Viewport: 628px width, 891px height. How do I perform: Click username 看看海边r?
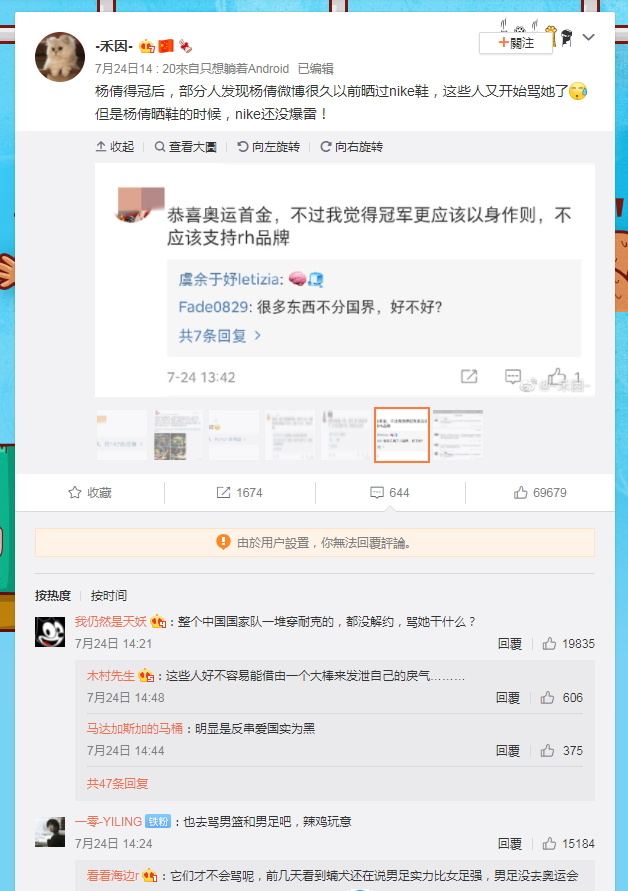tap(113, 876)
